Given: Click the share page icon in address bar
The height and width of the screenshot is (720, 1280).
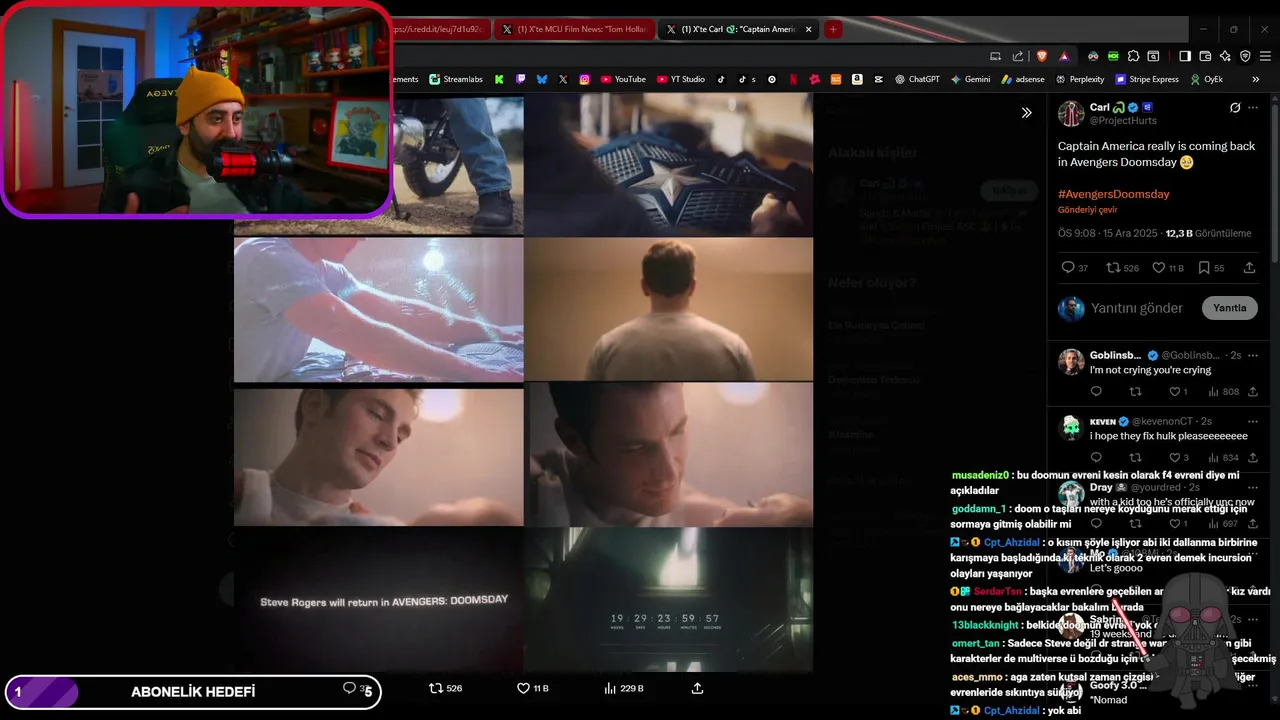Looking at the screenshot, I should tap(1018, 56).
